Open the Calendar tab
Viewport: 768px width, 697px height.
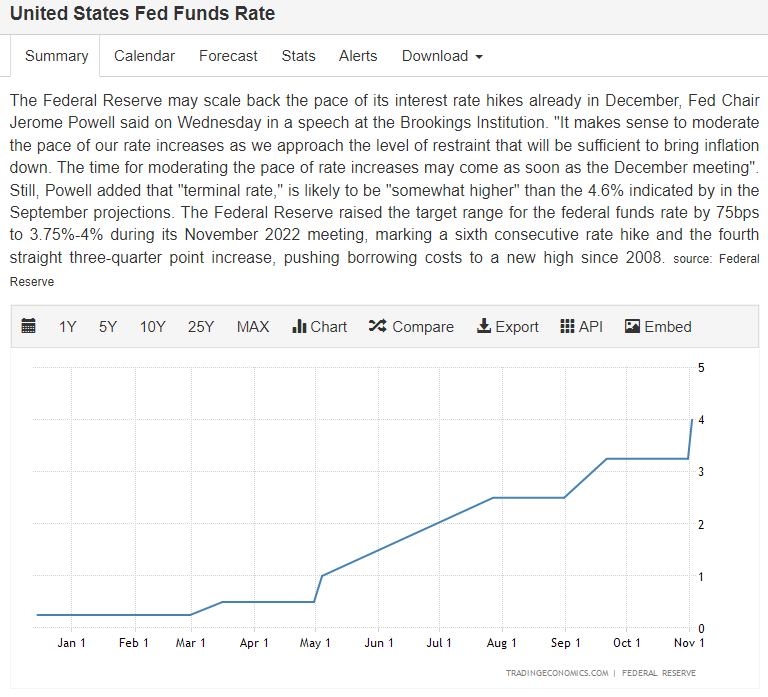coord(144,56)
